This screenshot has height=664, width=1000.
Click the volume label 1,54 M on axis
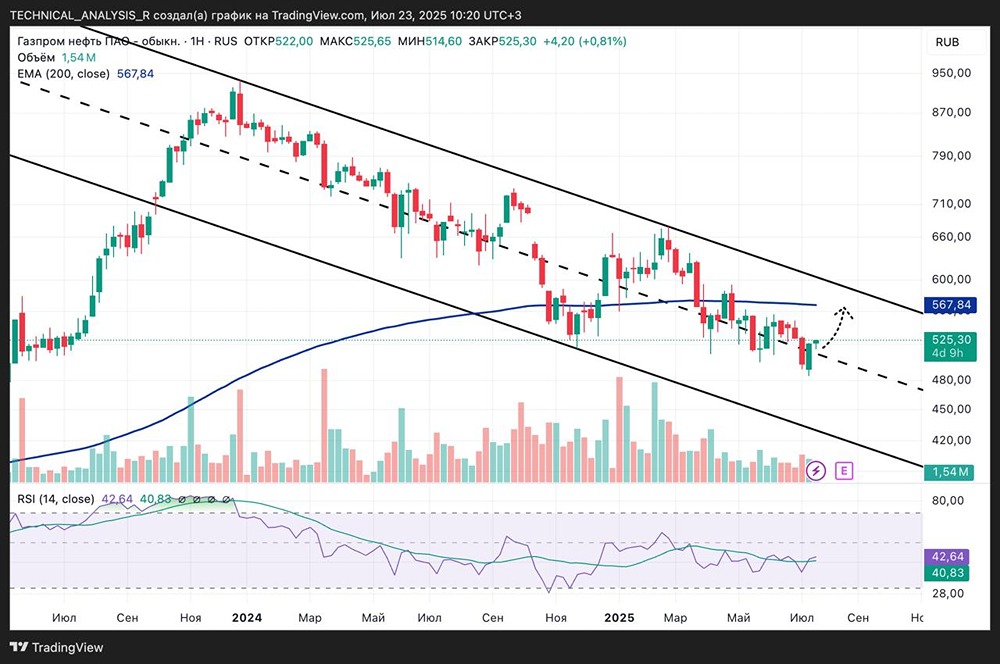950,472
